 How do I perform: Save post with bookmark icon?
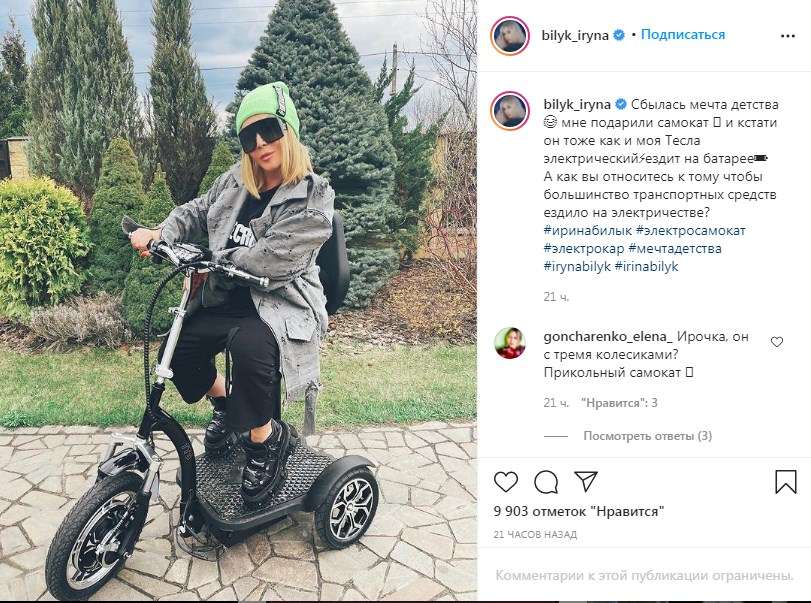click(785, 481)
